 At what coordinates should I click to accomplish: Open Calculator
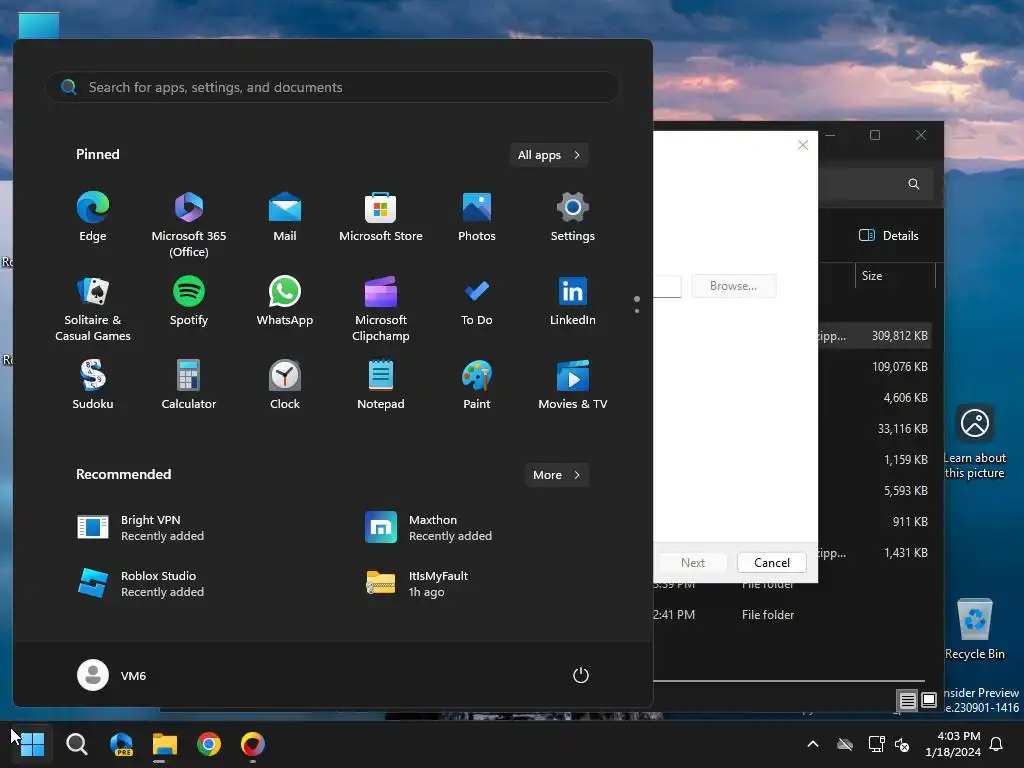[189, 385]
